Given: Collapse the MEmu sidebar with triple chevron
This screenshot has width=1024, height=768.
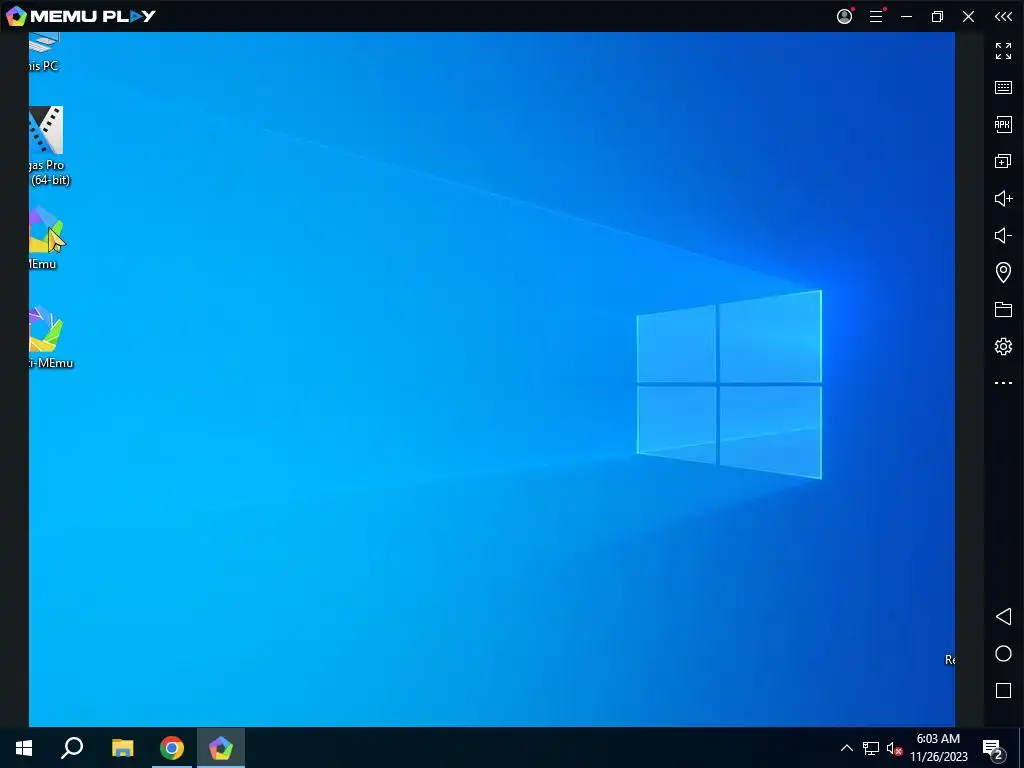Looking at the screenshot, I should [x=1003, y=16].
